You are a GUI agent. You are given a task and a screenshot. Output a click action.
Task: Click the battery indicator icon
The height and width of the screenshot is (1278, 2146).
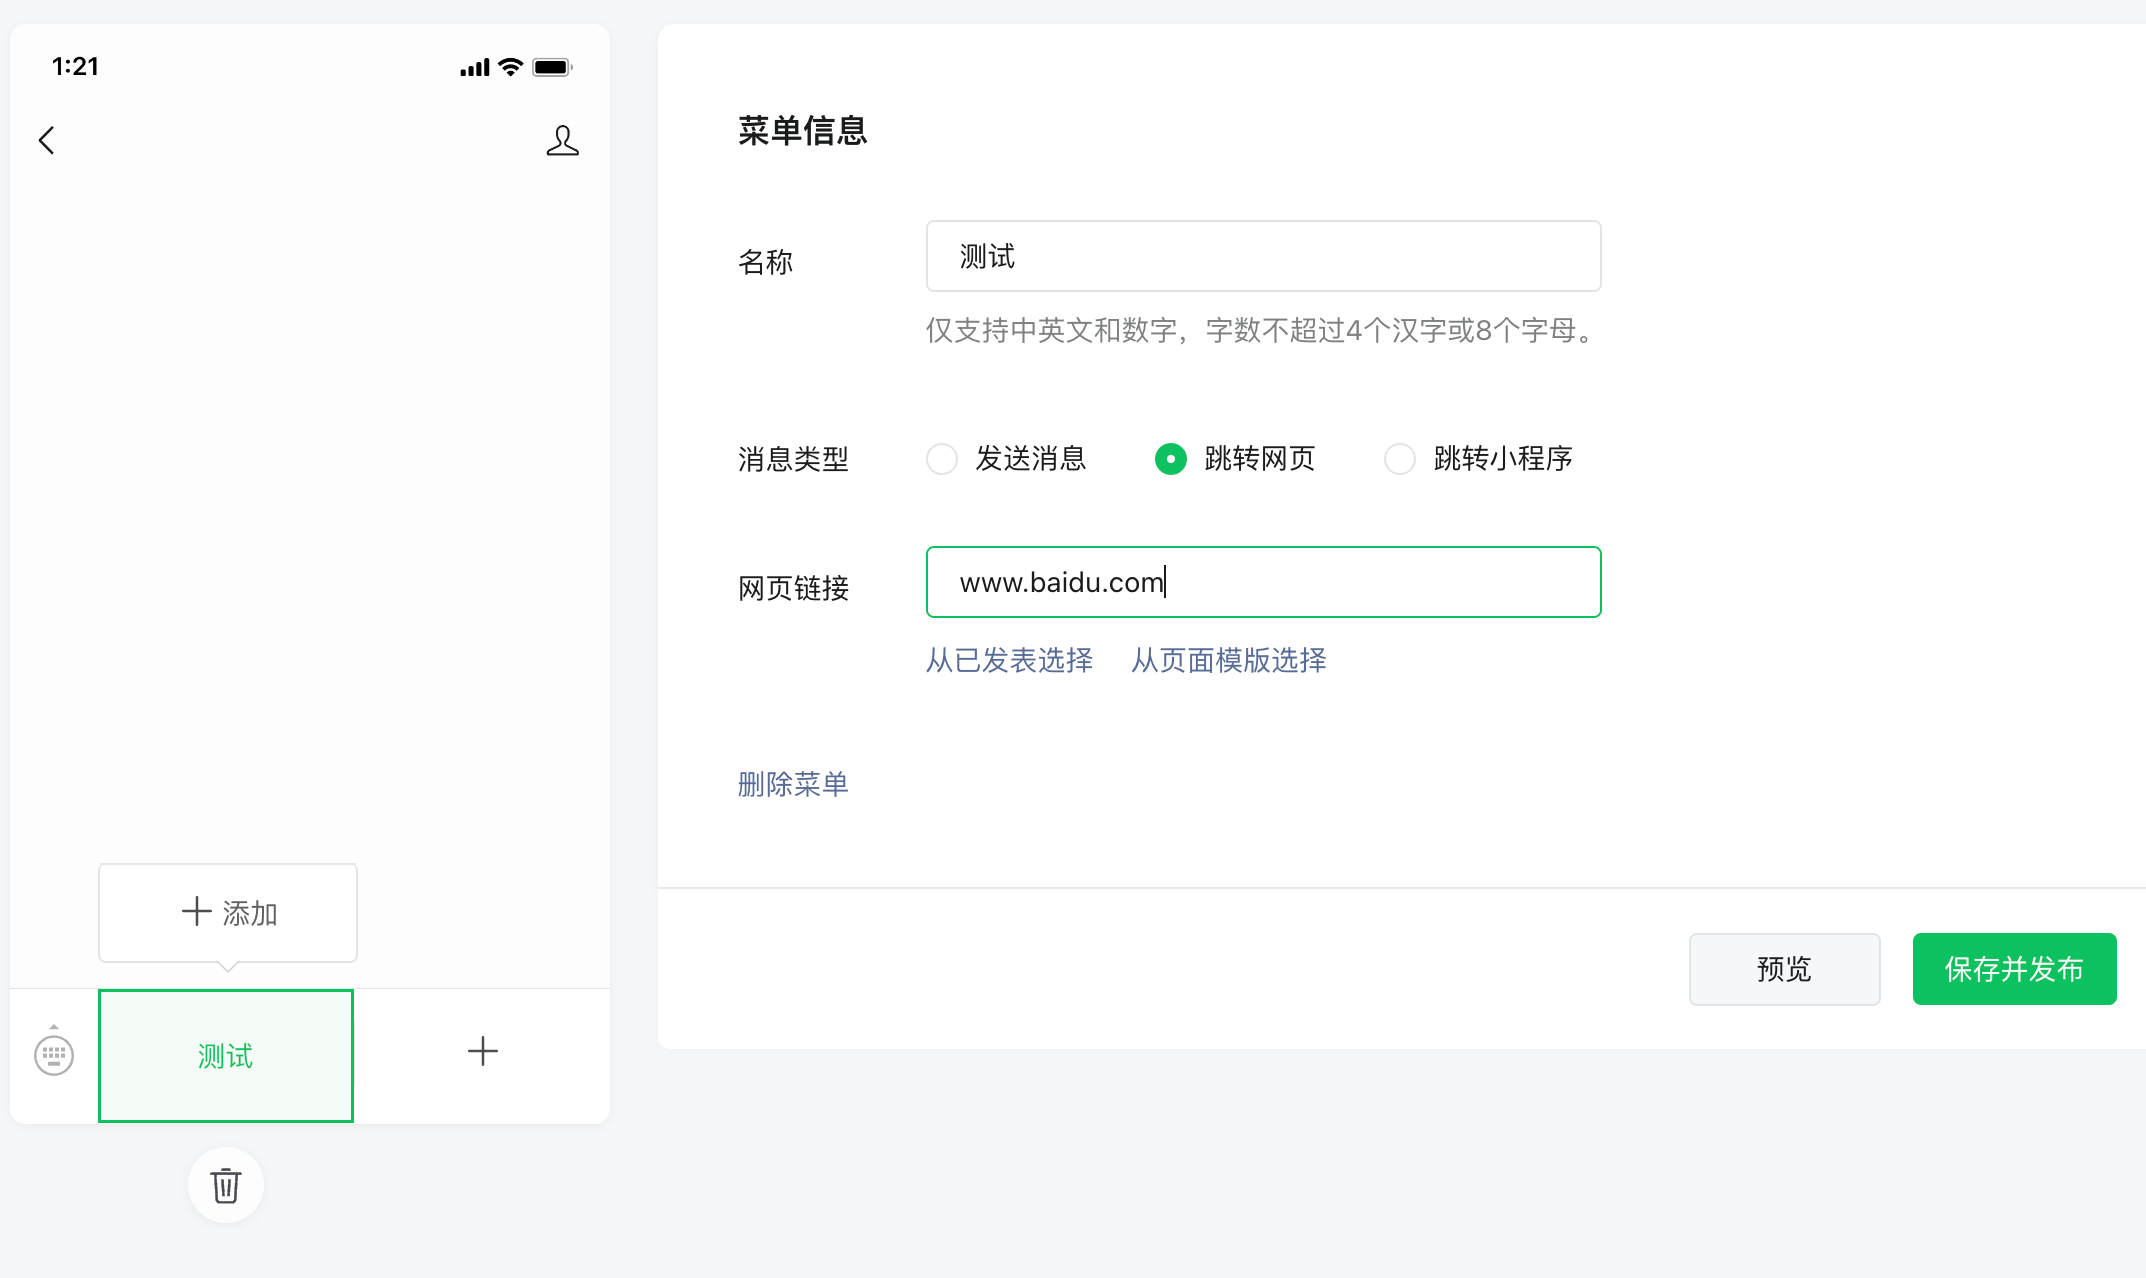(552, 67)
